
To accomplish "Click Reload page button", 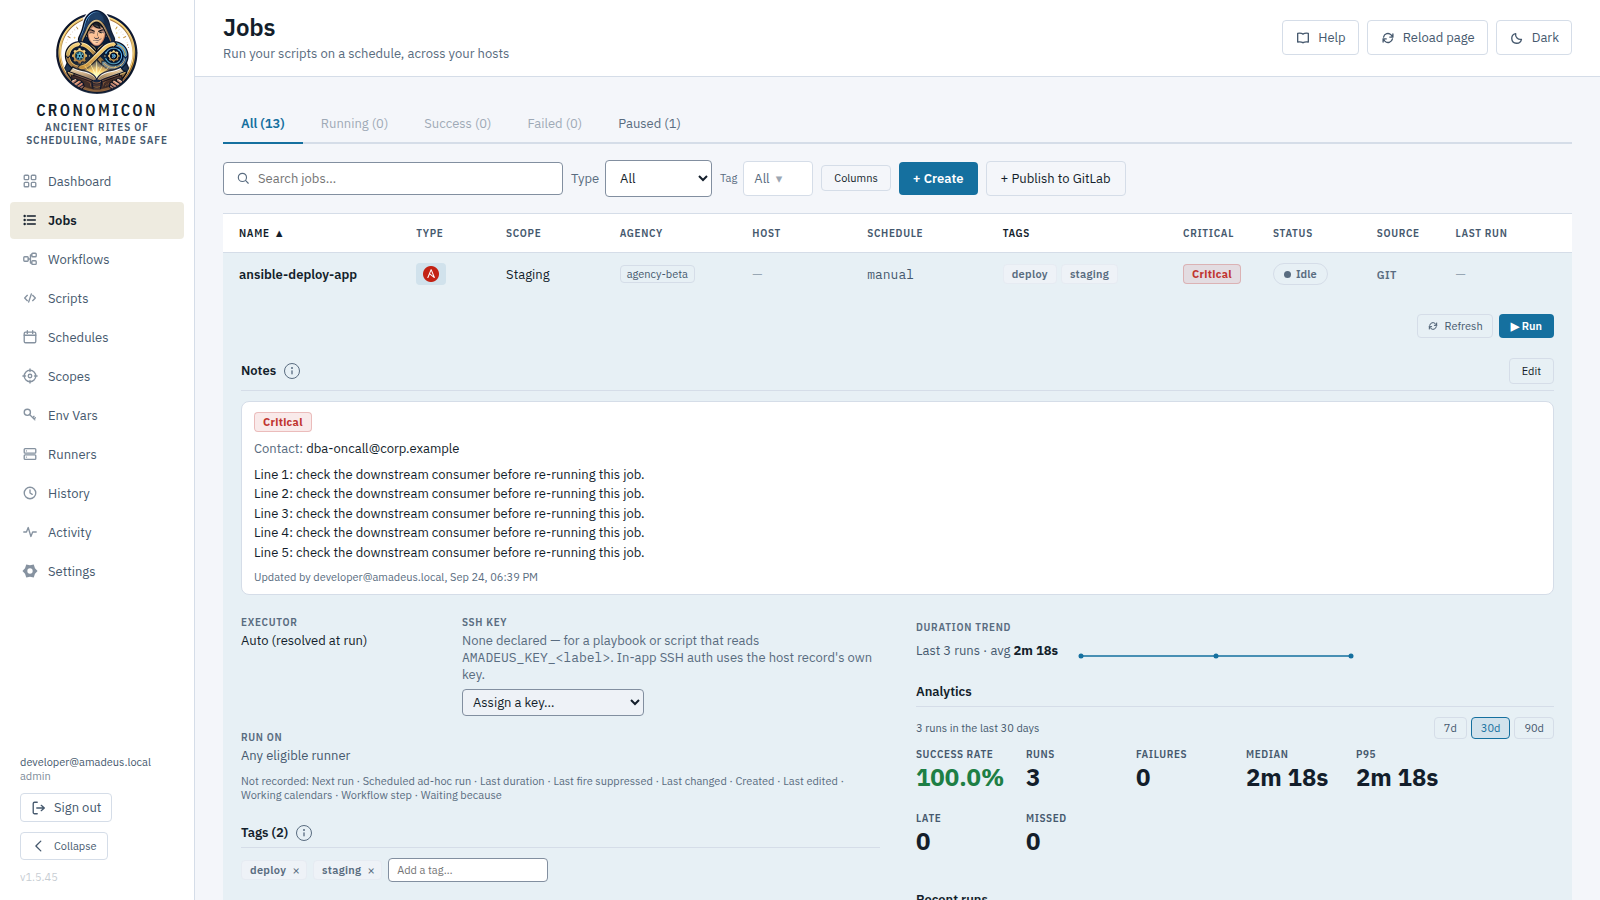I will (1427, 38).
